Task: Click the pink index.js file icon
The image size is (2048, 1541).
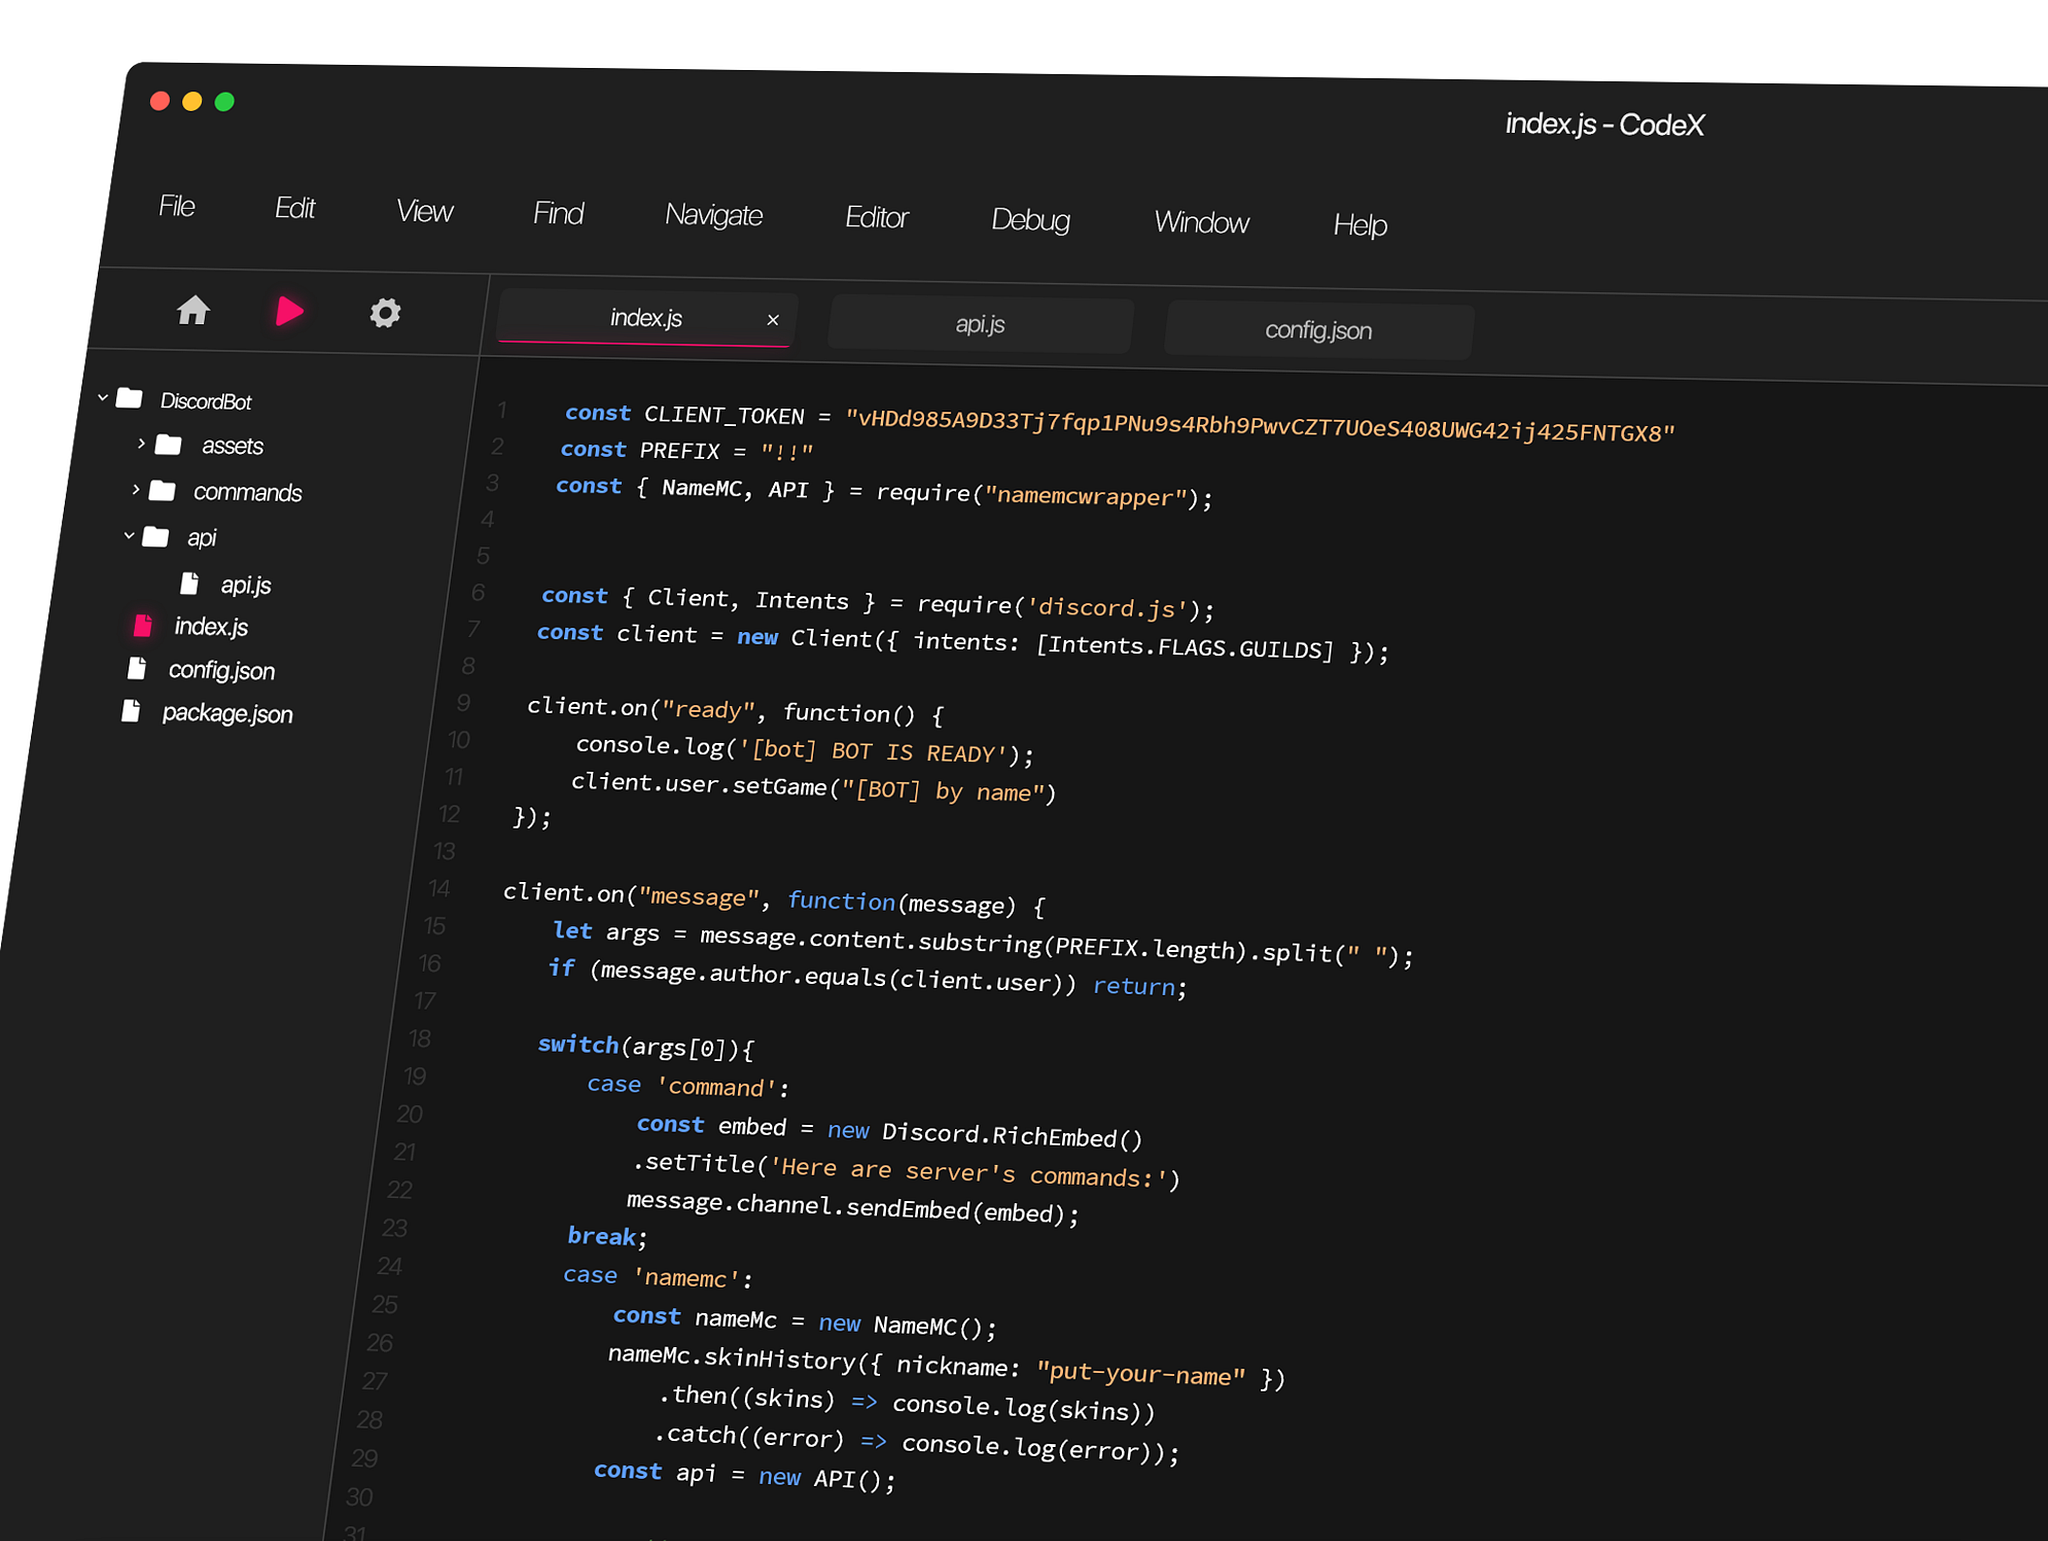Action: pyautogui.click(x=143, y=626)
